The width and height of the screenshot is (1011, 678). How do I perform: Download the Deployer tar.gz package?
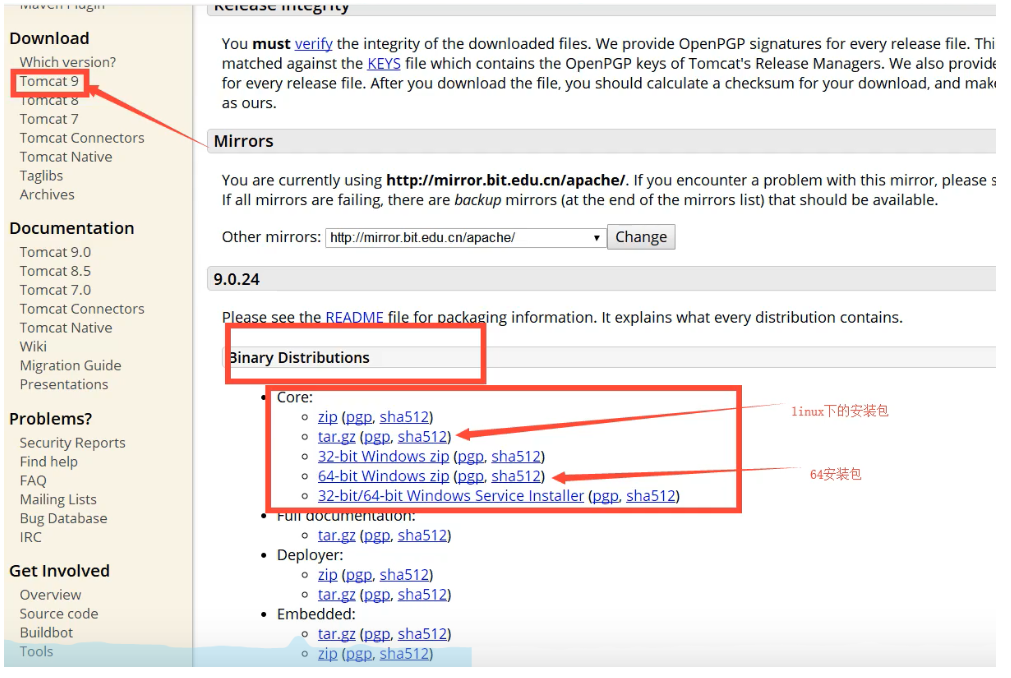tap(337, 595)
